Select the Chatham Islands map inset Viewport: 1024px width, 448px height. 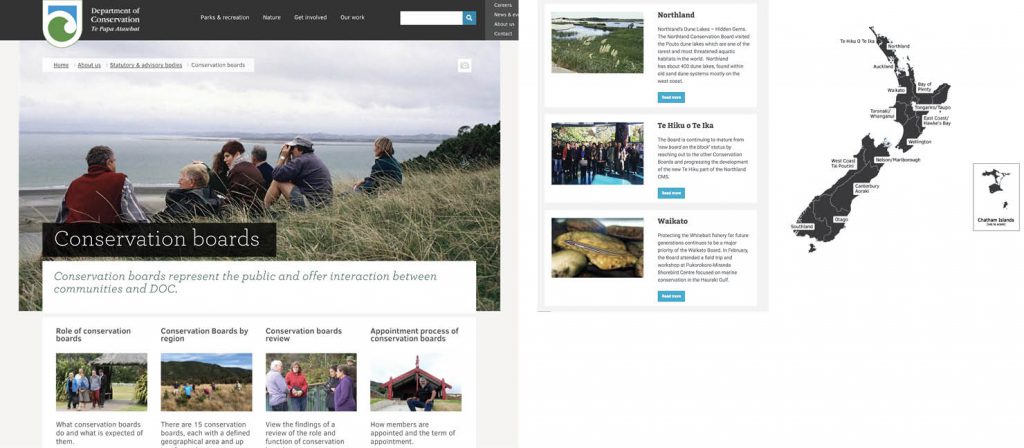996,197
